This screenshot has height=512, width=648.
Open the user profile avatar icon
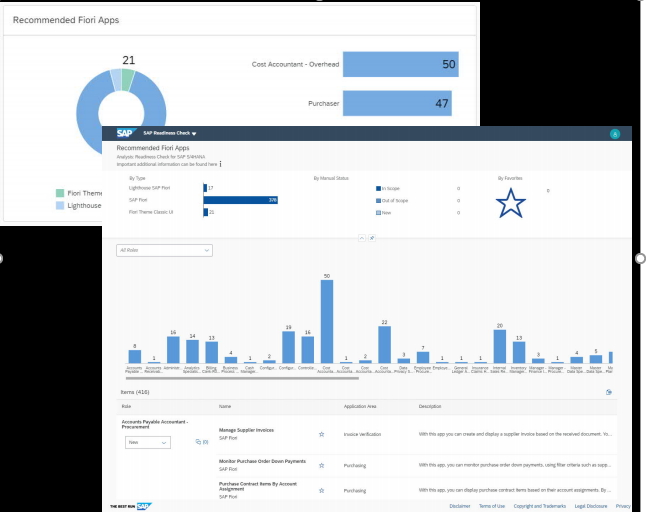pyautogui.click(x=615, y=134)
